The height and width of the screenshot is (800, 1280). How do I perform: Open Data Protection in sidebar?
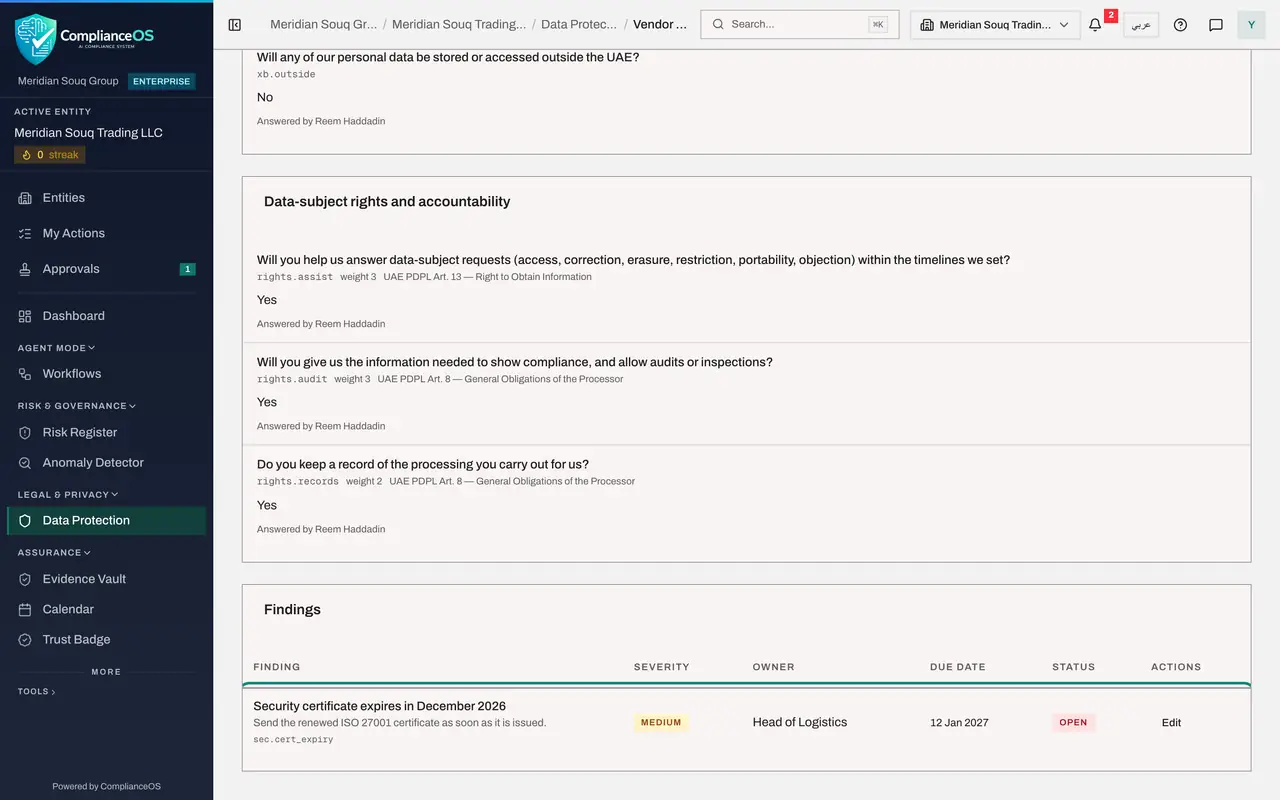[106, 520]
